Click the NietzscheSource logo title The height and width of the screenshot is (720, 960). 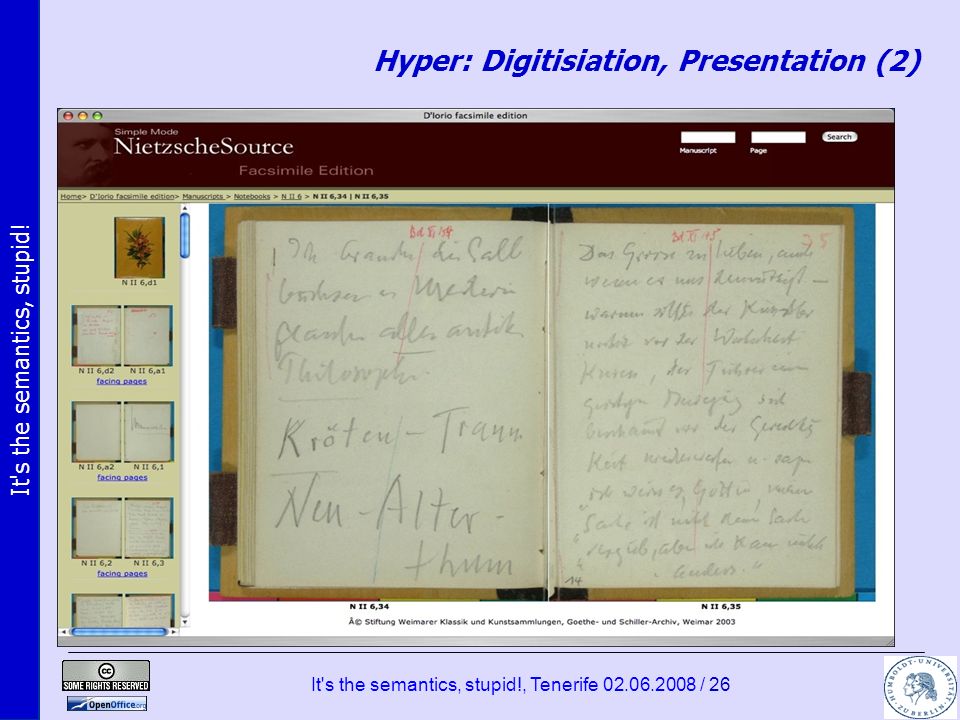204,147
